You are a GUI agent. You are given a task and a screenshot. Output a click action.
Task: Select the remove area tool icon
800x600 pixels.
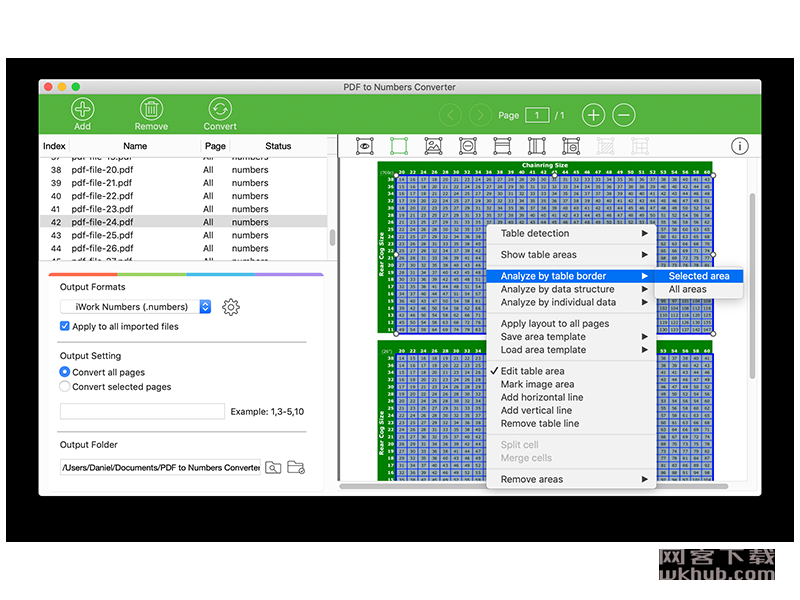click(x=468, y=146)
